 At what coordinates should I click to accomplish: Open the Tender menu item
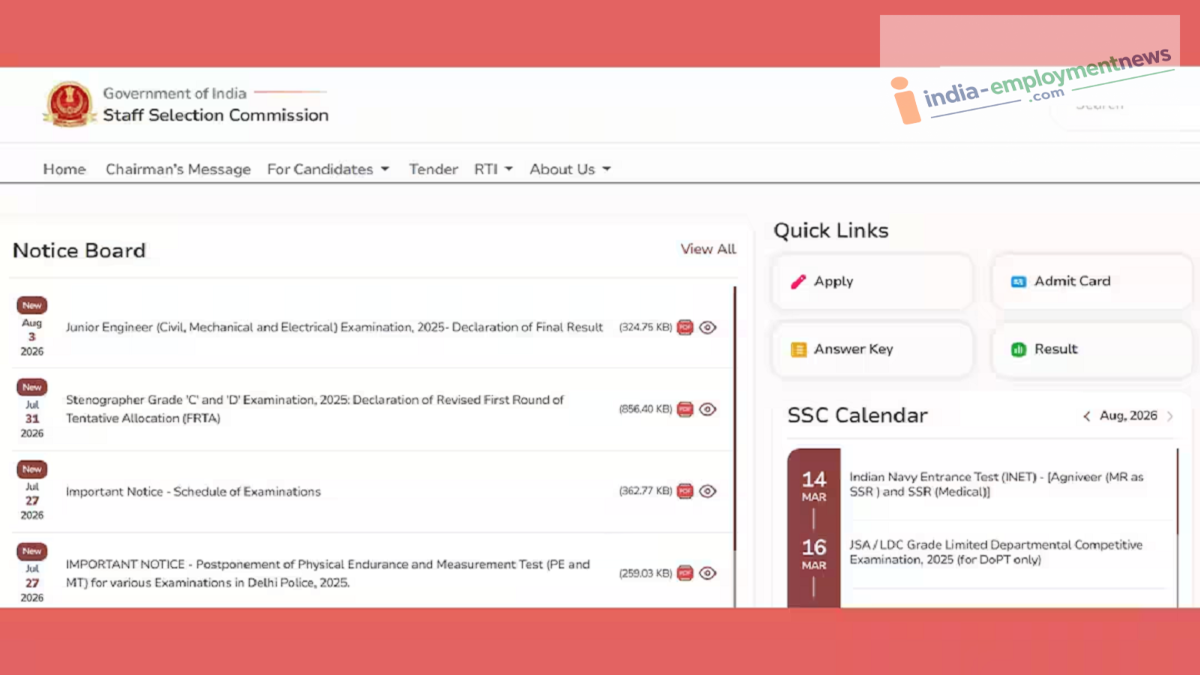coord(433,169)
